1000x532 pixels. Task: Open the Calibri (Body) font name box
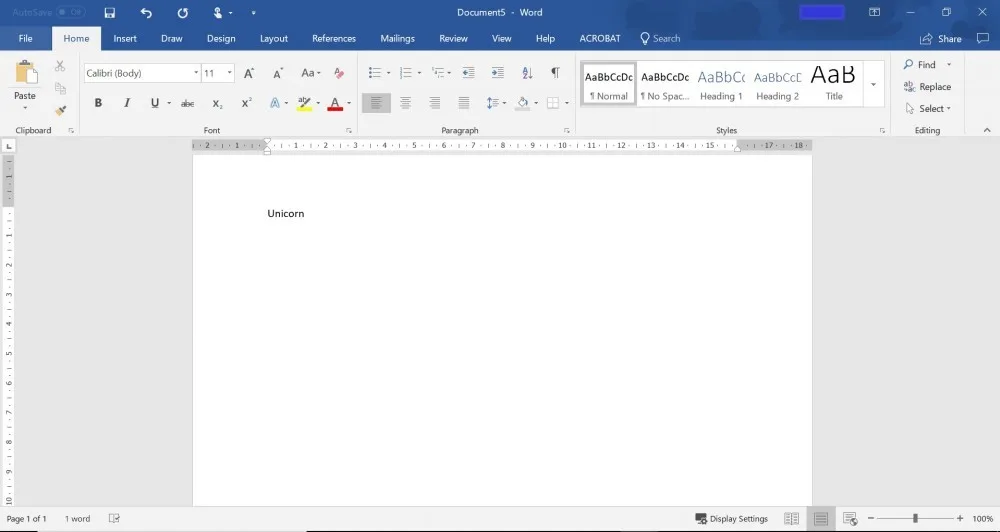pyautogui.click(x=142, y=73)
